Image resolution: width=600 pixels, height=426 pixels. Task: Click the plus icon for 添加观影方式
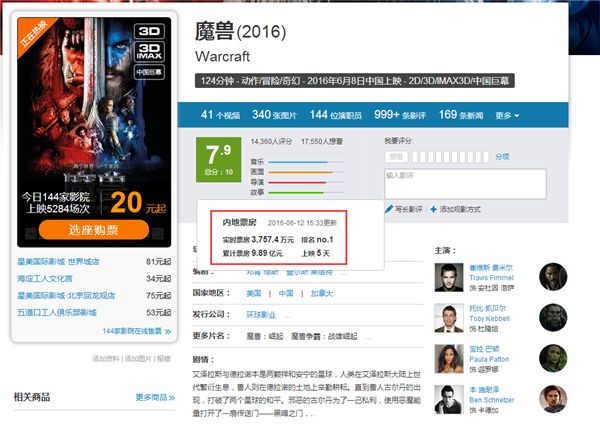point(434,209)
